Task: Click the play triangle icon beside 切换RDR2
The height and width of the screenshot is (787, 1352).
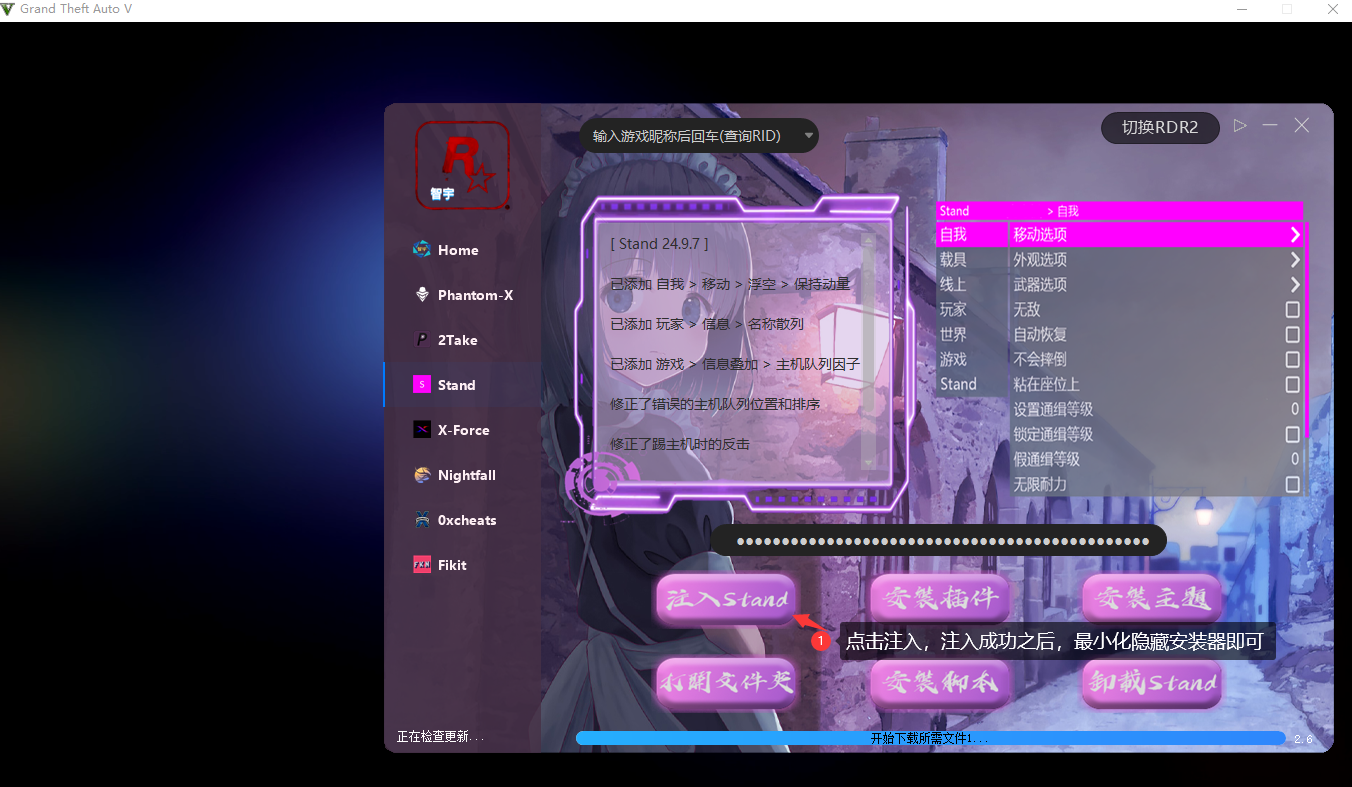Action: point(1240,126)
